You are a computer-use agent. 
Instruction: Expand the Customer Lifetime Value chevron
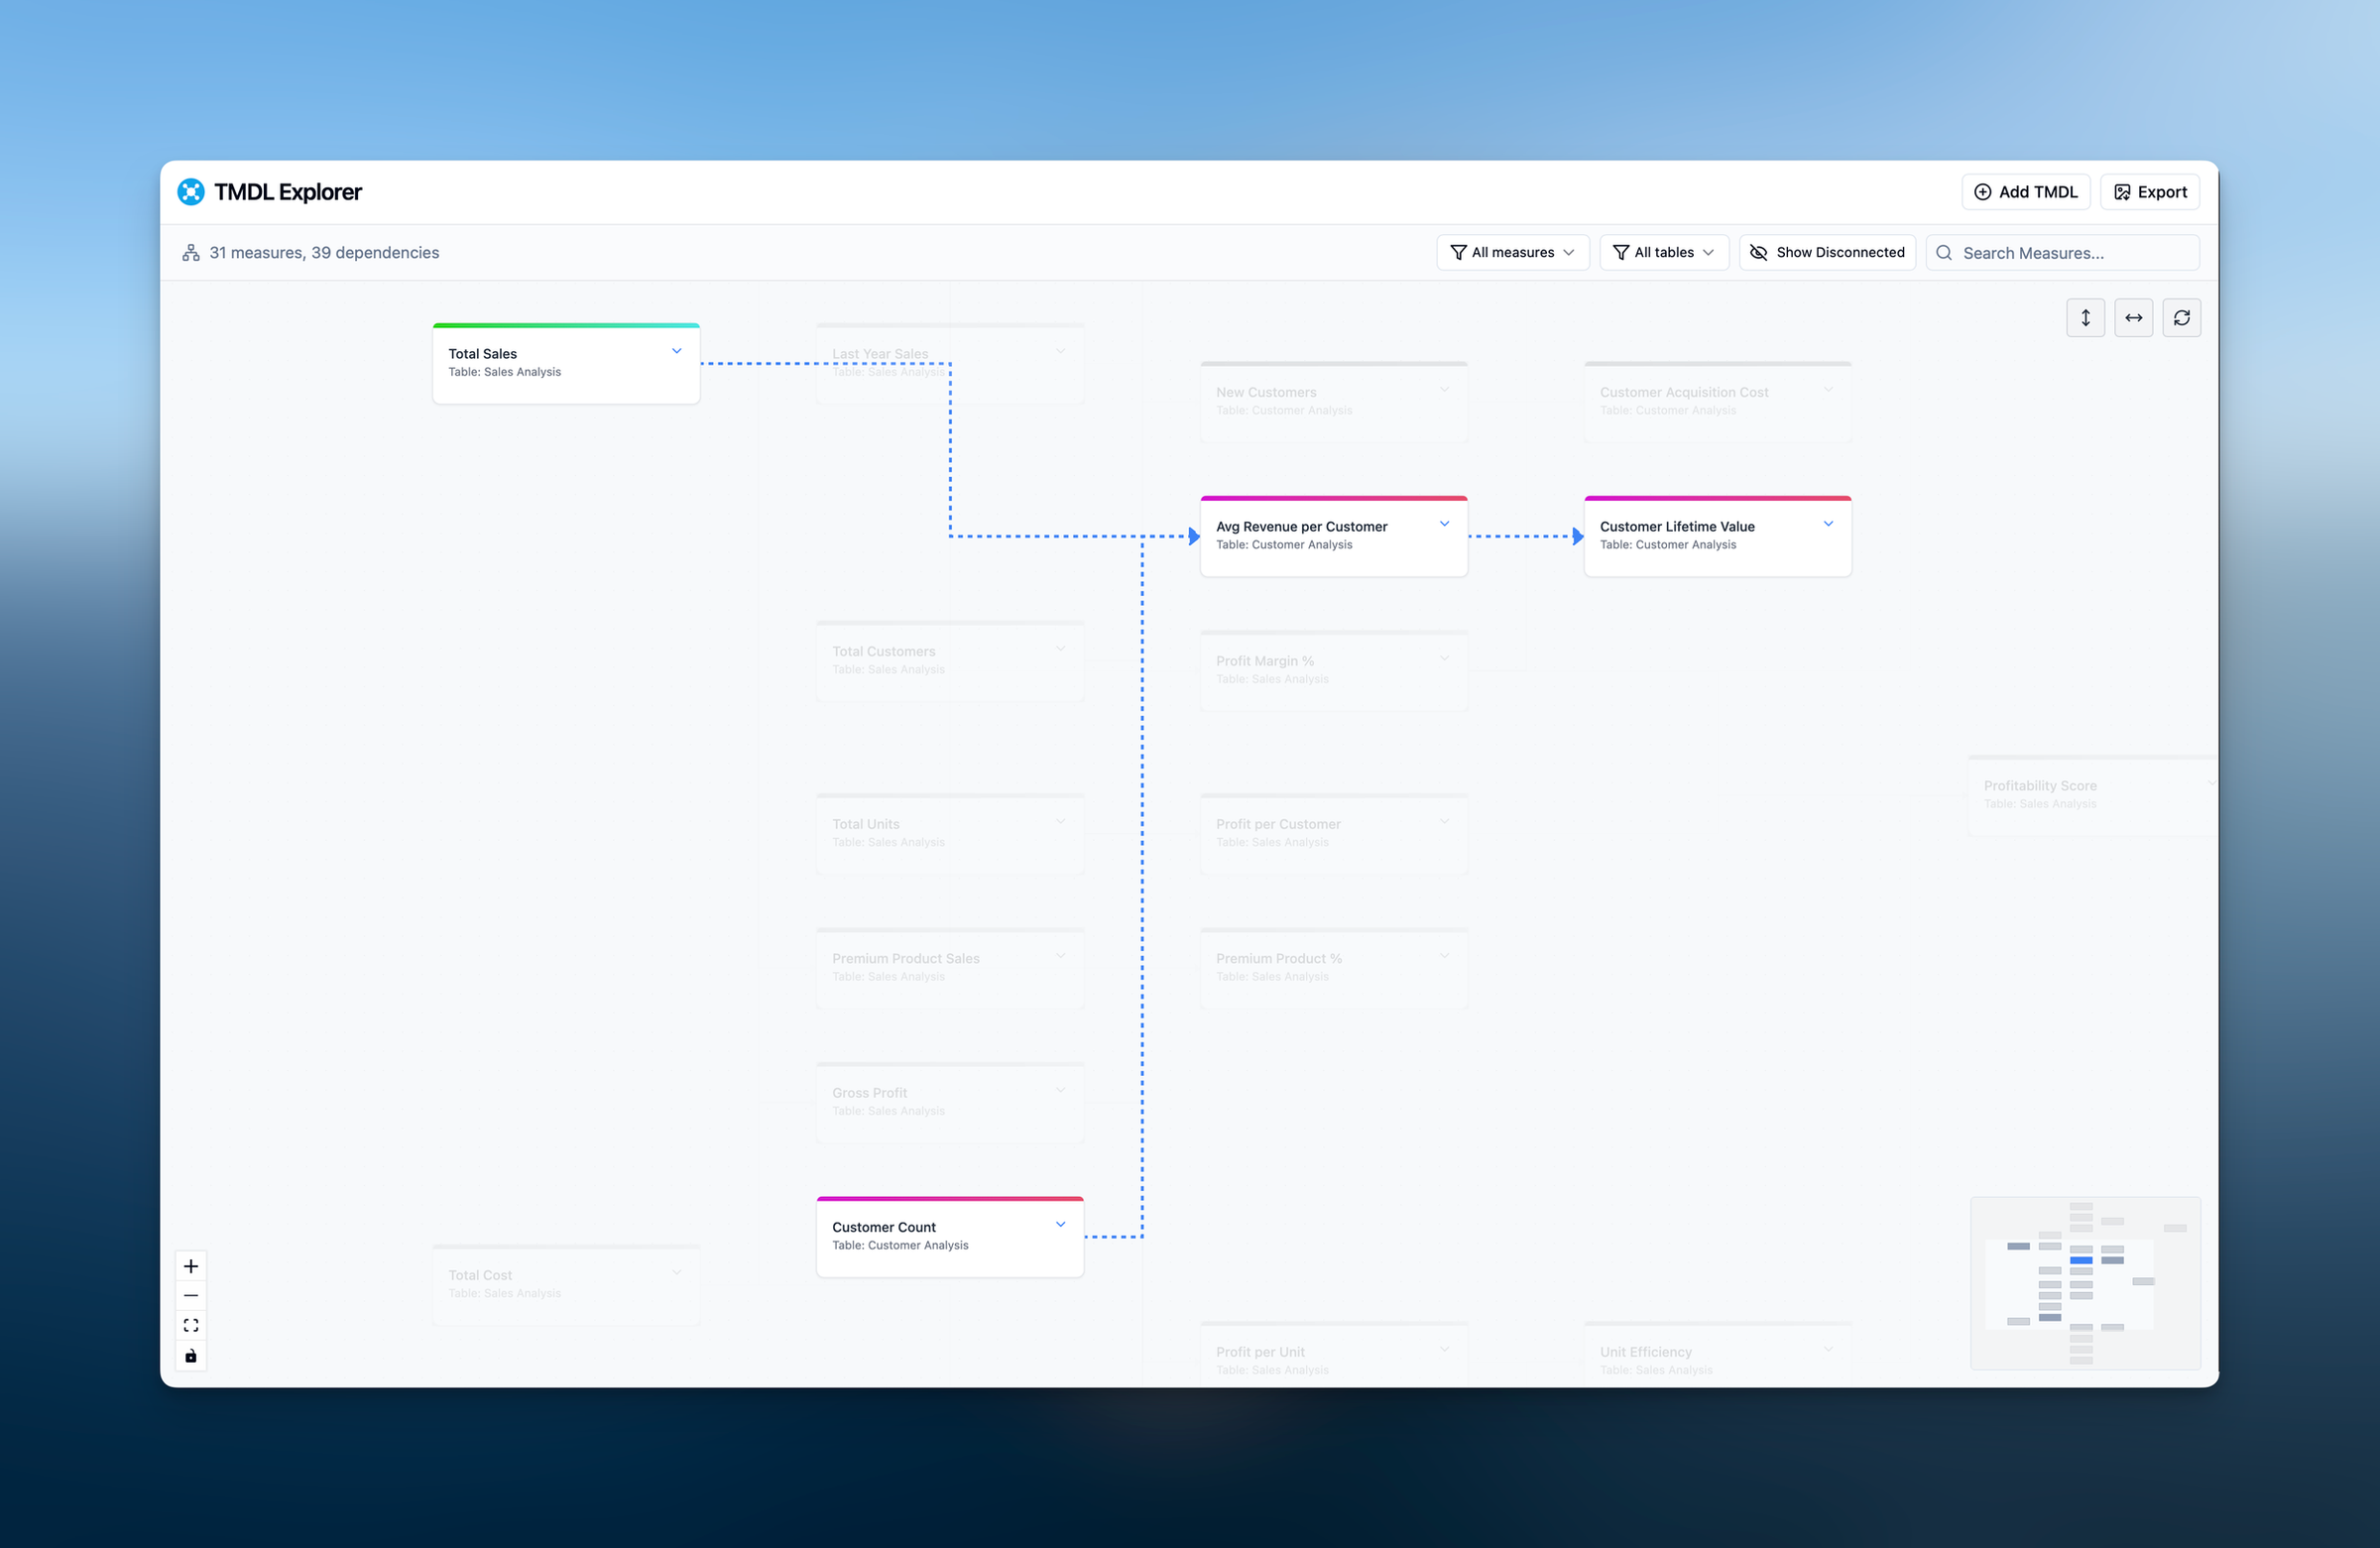(1828, 524)
